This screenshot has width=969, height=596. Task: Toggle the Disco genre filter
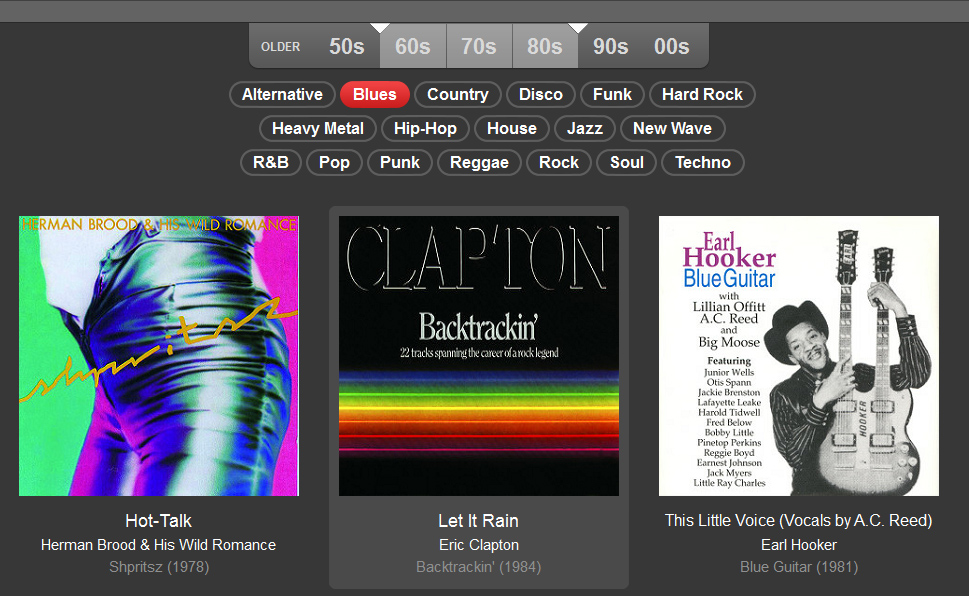tap(541, 95)
